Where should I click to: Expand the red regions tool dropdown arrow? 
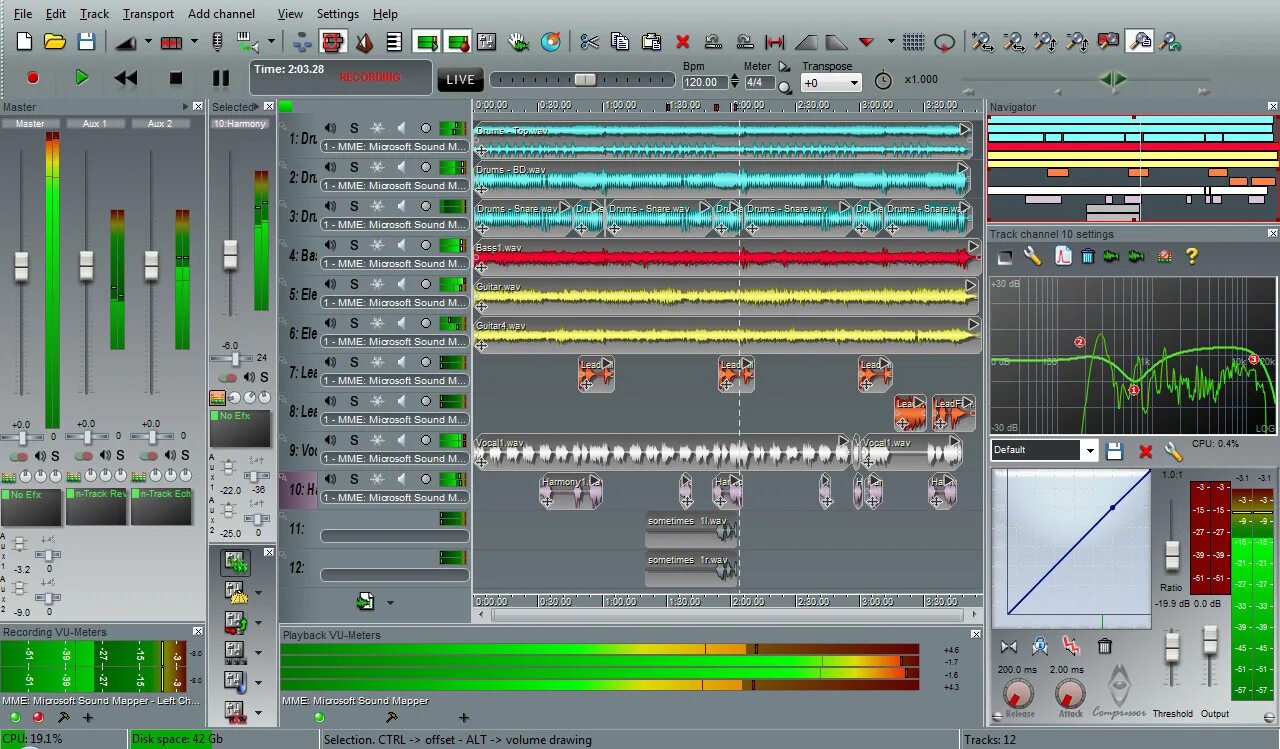coord(193,42)
